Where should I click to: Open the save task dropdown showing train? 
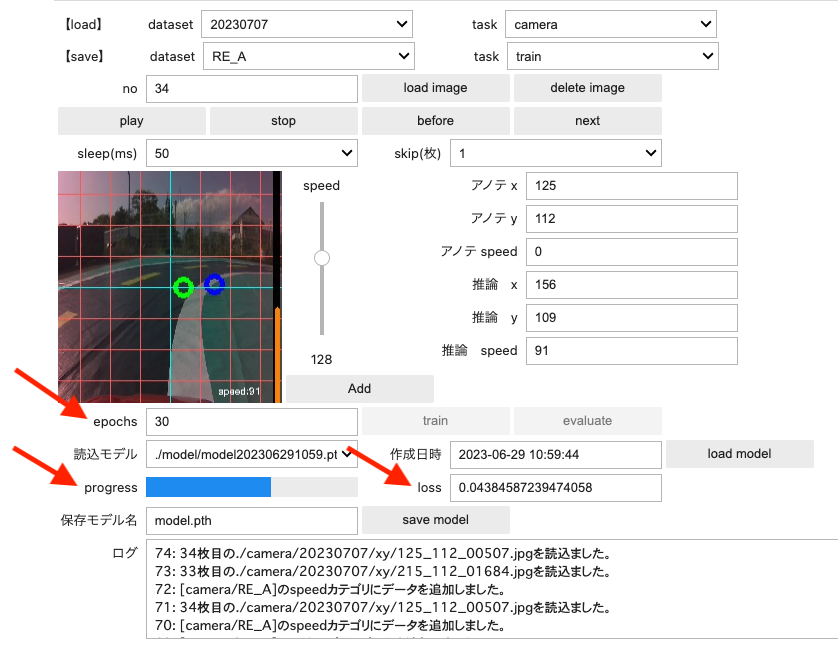(612, 56)
